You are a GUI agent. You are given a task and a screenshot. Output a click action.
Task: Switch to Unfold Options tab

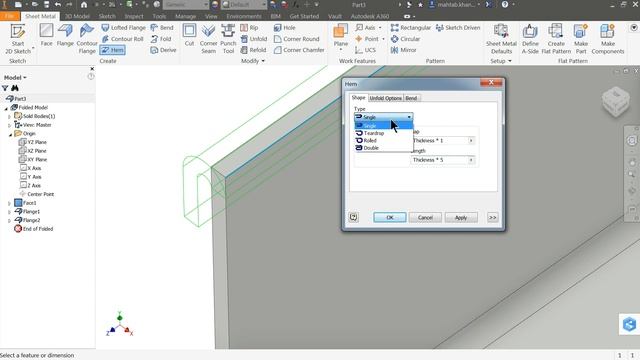click(x=385, y=98)
